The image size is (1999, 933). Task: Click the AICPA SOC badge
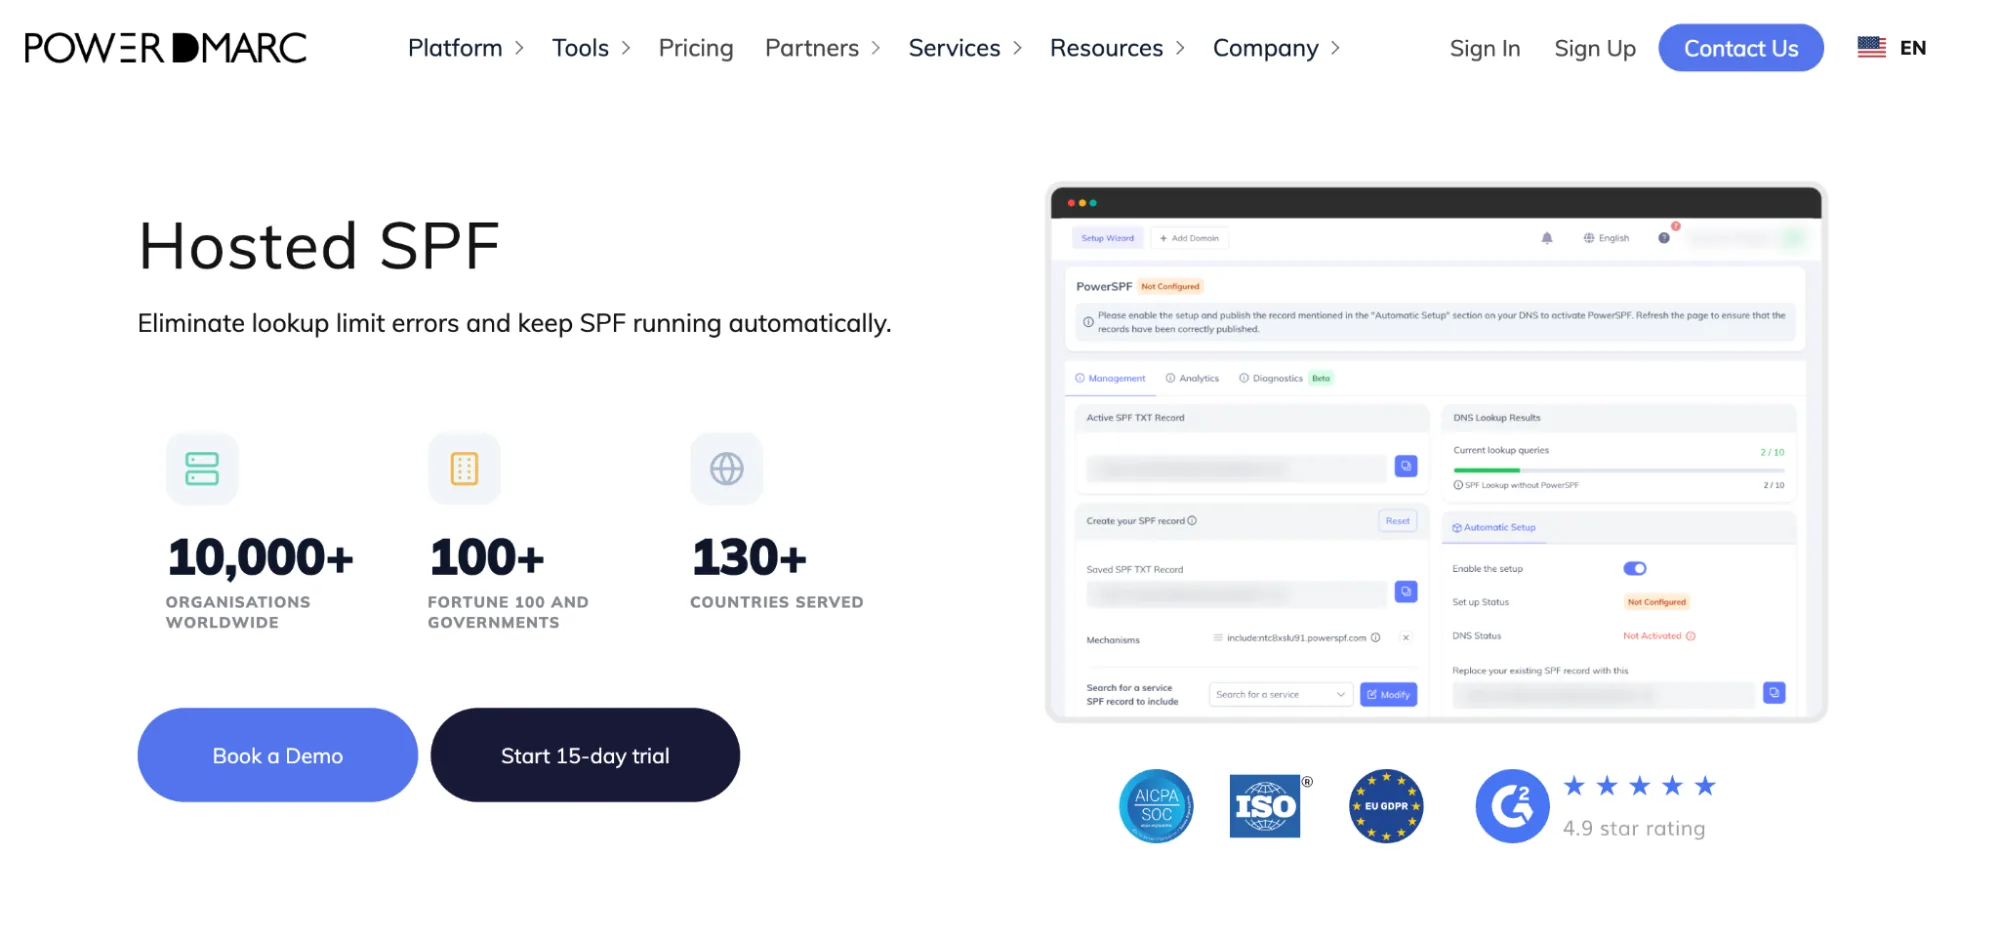(x=1156, y=806)
